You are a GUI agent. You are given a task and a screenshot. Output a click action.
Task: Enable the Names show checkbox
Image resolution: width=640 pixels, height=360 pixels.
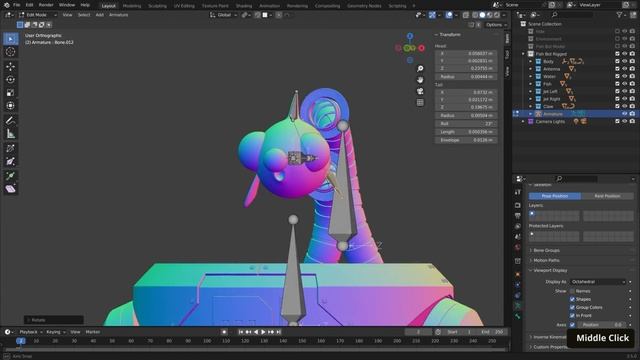(x=572, y=291)
